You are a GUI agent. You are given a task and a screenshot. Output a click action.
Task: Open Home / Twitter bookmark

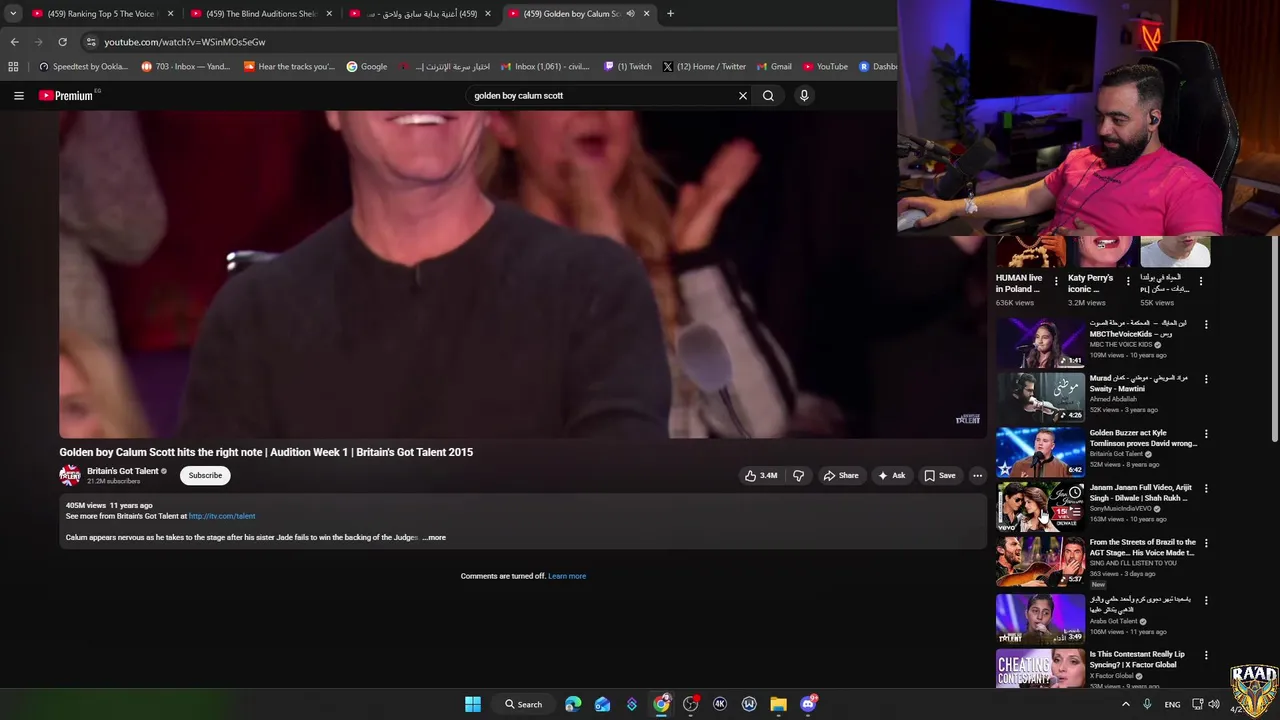pyautogui.click(x=704, y=67)
